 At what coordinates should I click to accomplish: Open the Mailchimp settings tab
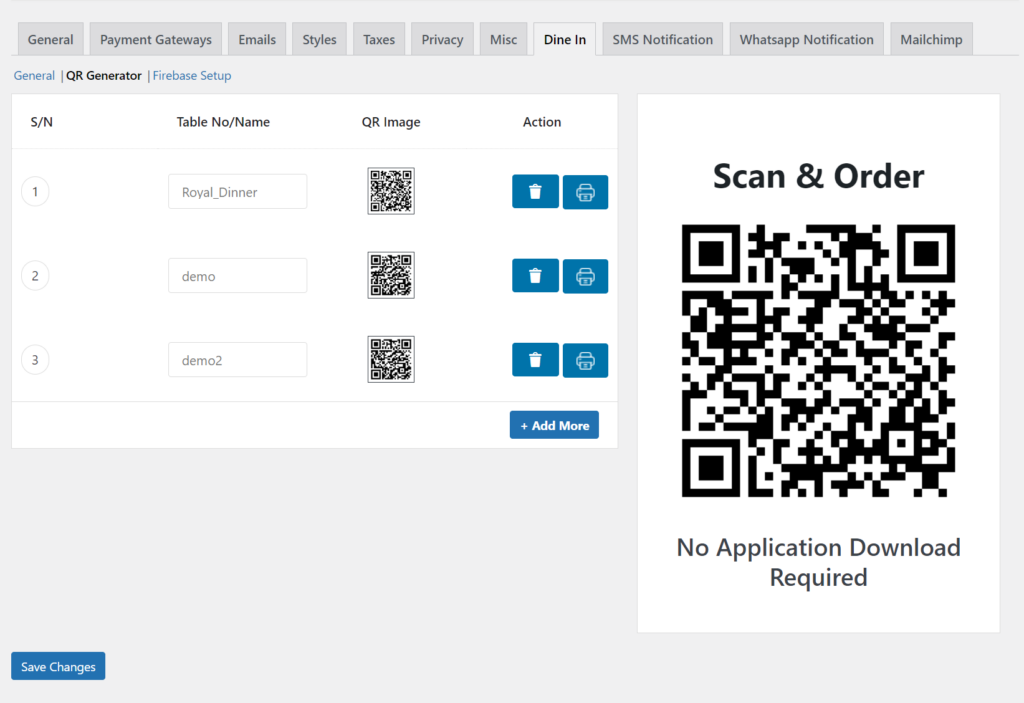(930, 40)
